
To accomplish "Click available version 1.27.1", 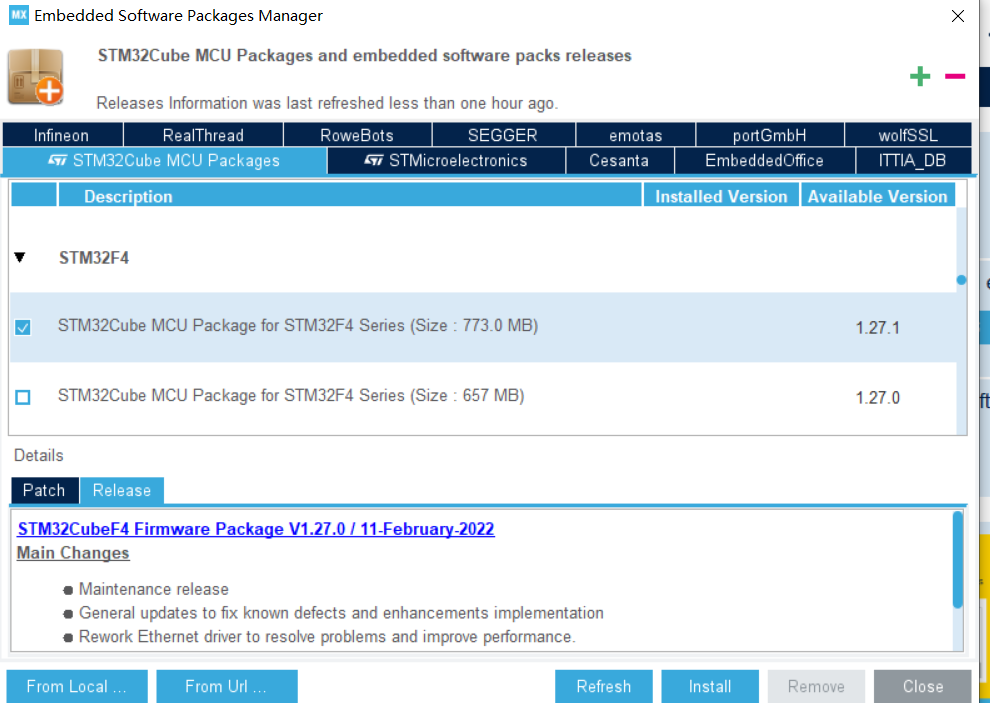I will pos(878,328).
